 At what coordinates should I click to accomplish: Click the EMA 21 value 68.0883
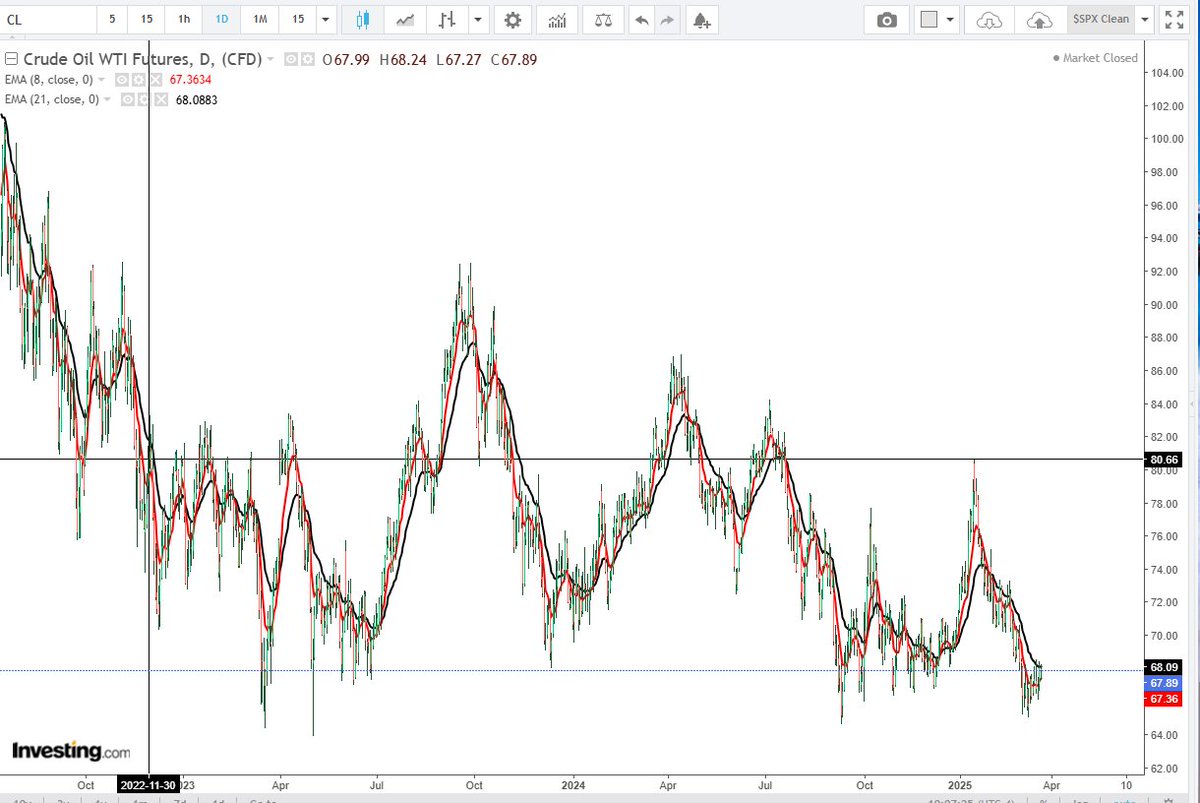(196, 100)
